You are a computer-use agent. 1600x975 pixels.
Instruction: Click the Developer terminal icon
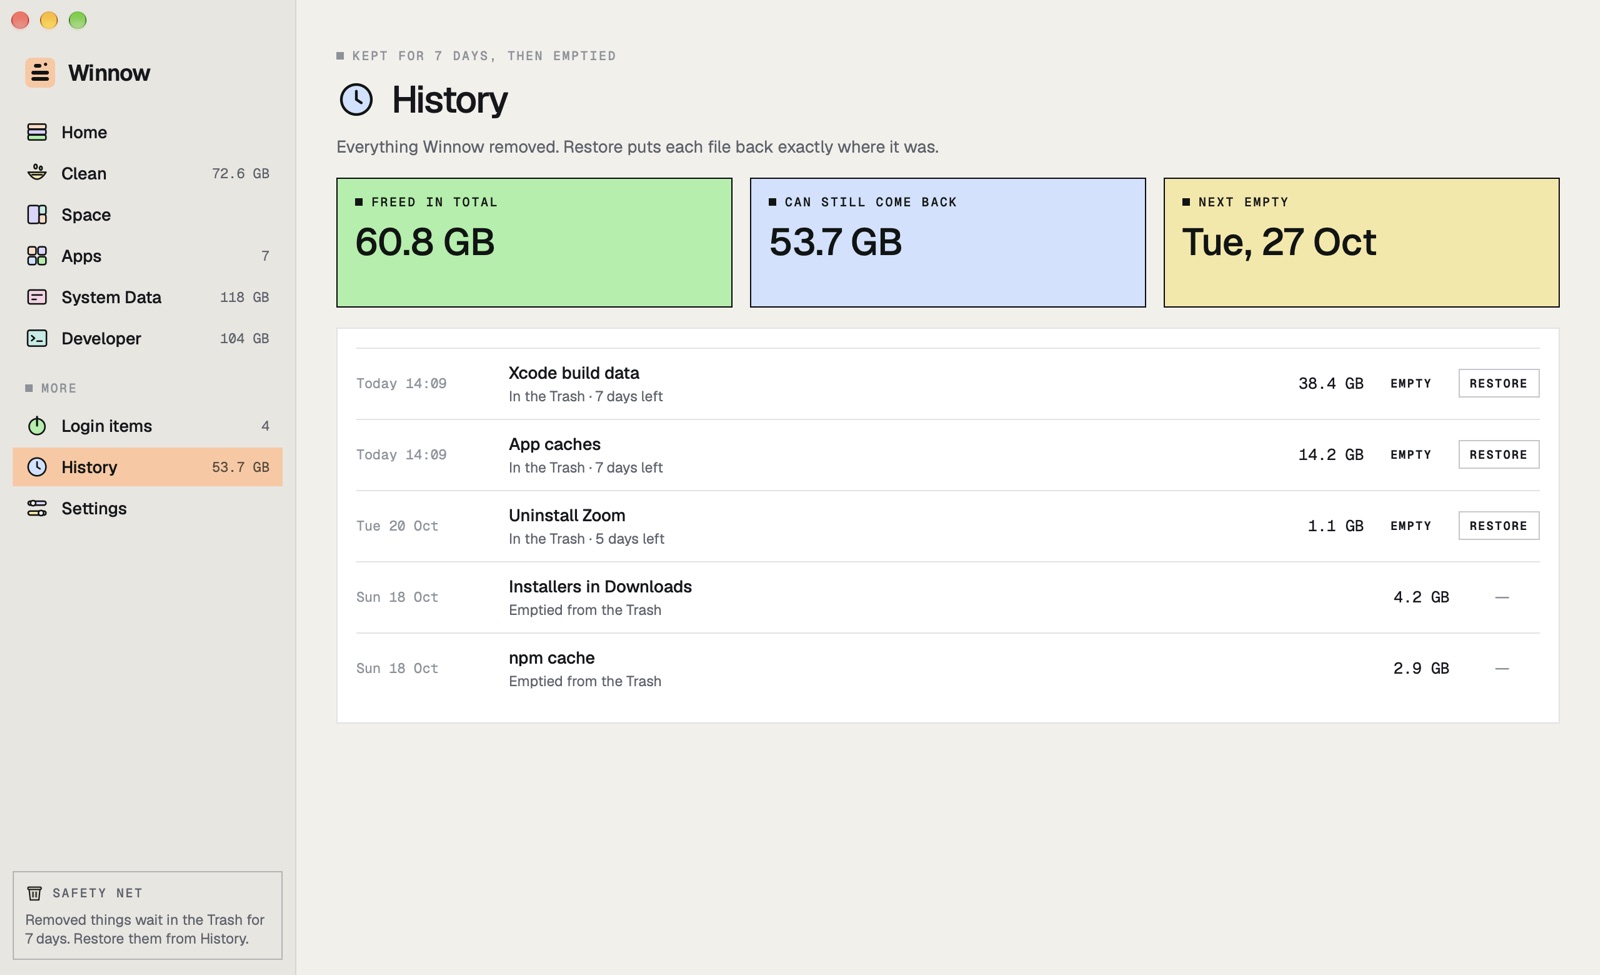(x=37, y=338)
